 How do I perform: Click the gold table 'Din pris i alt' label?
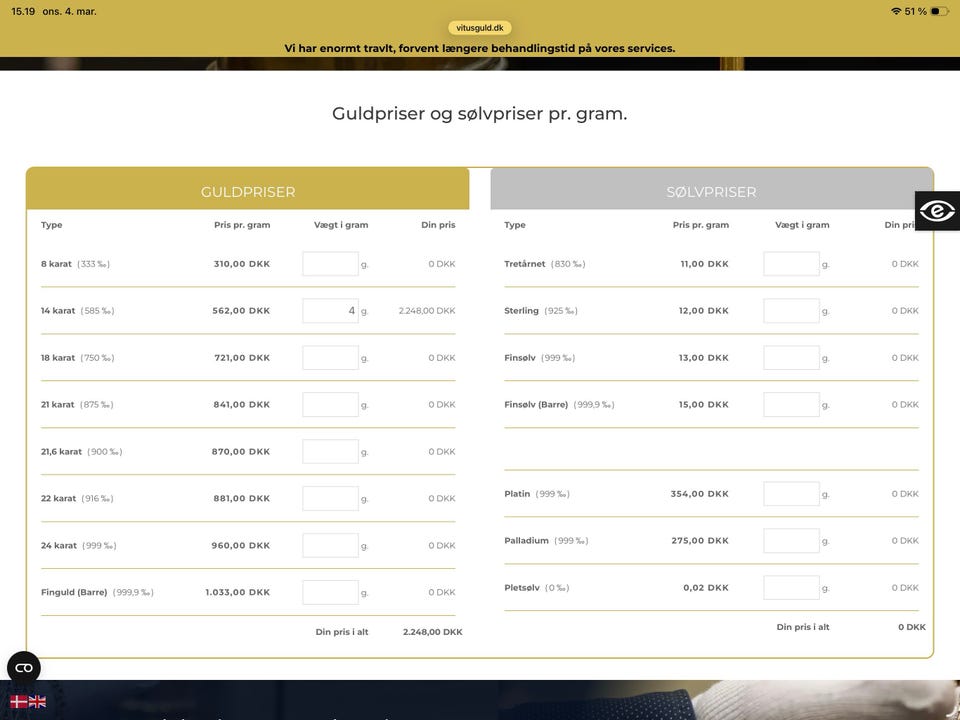(x=342, y=632)
